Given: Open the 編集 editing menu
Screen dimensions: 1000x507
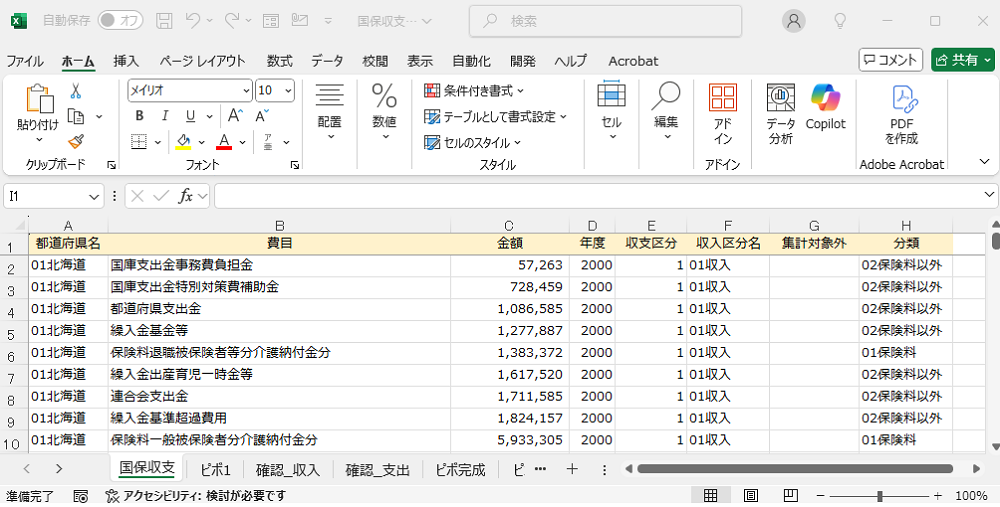Looking at the screenshot, I should point(666,112).
